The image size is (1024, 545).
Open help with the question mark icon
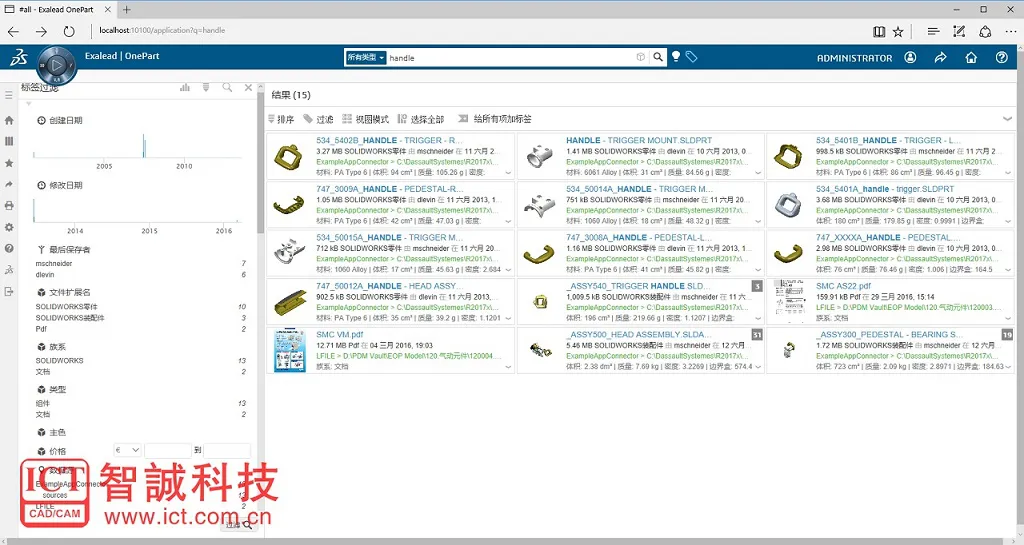pyautogui.click(x=1002, y=58)
